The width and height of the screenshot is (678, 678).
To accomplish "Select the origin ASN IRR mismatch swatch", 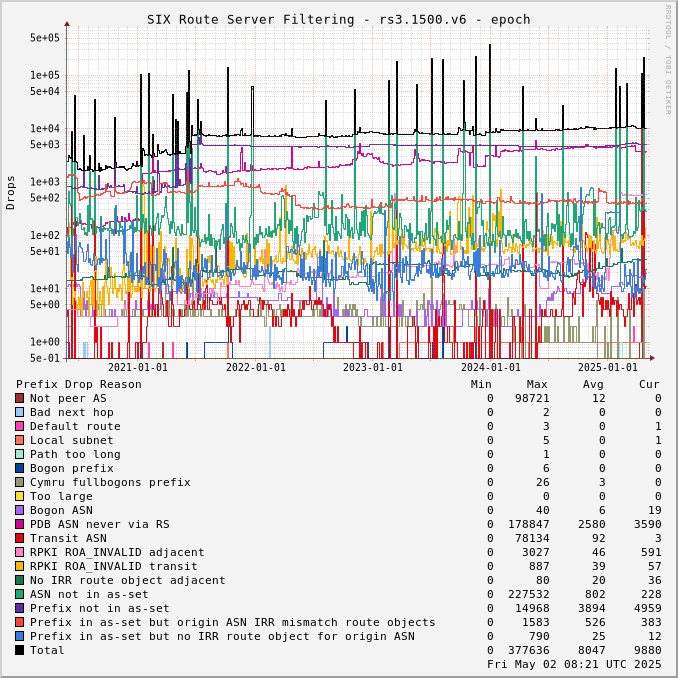I will click(19, 622).
